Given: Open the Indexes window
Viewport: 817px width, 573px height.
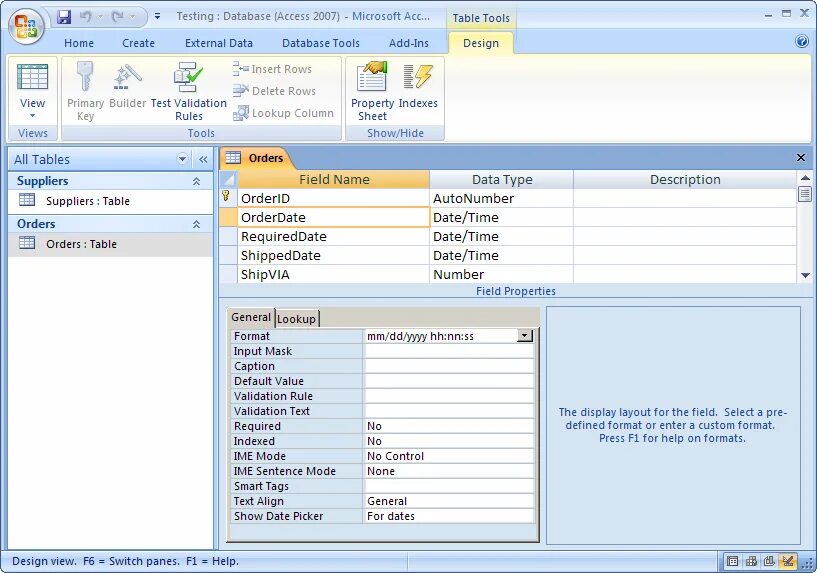Looking at the screenshot, I should (x=418, y=85).
